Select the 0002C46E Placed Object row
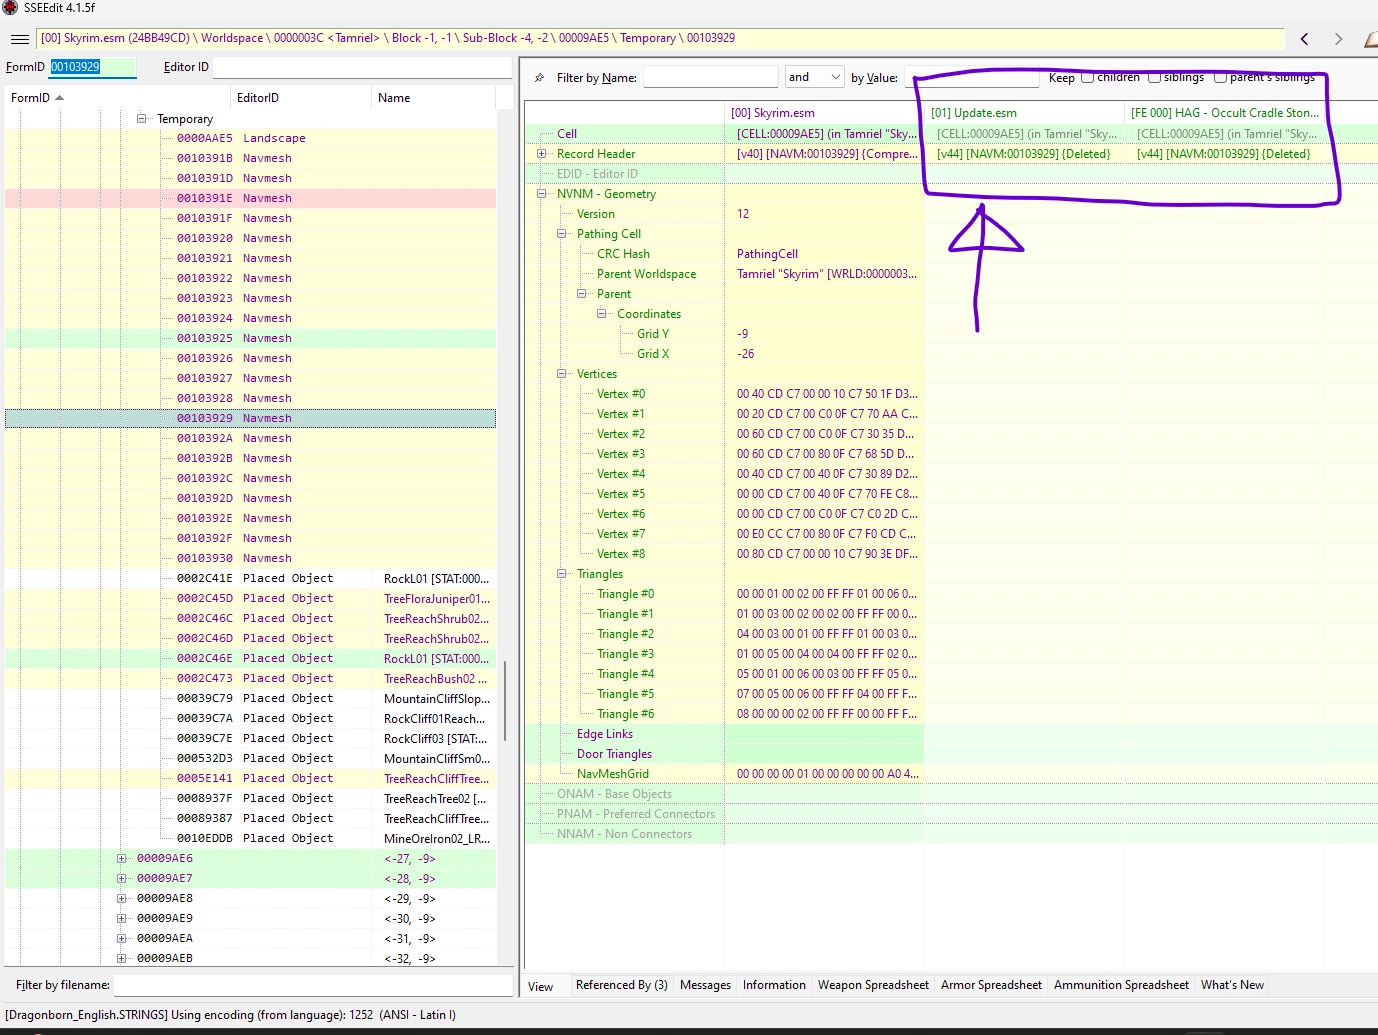Viewport: 1378px width, 1035px height. click(x=250, y=658)
